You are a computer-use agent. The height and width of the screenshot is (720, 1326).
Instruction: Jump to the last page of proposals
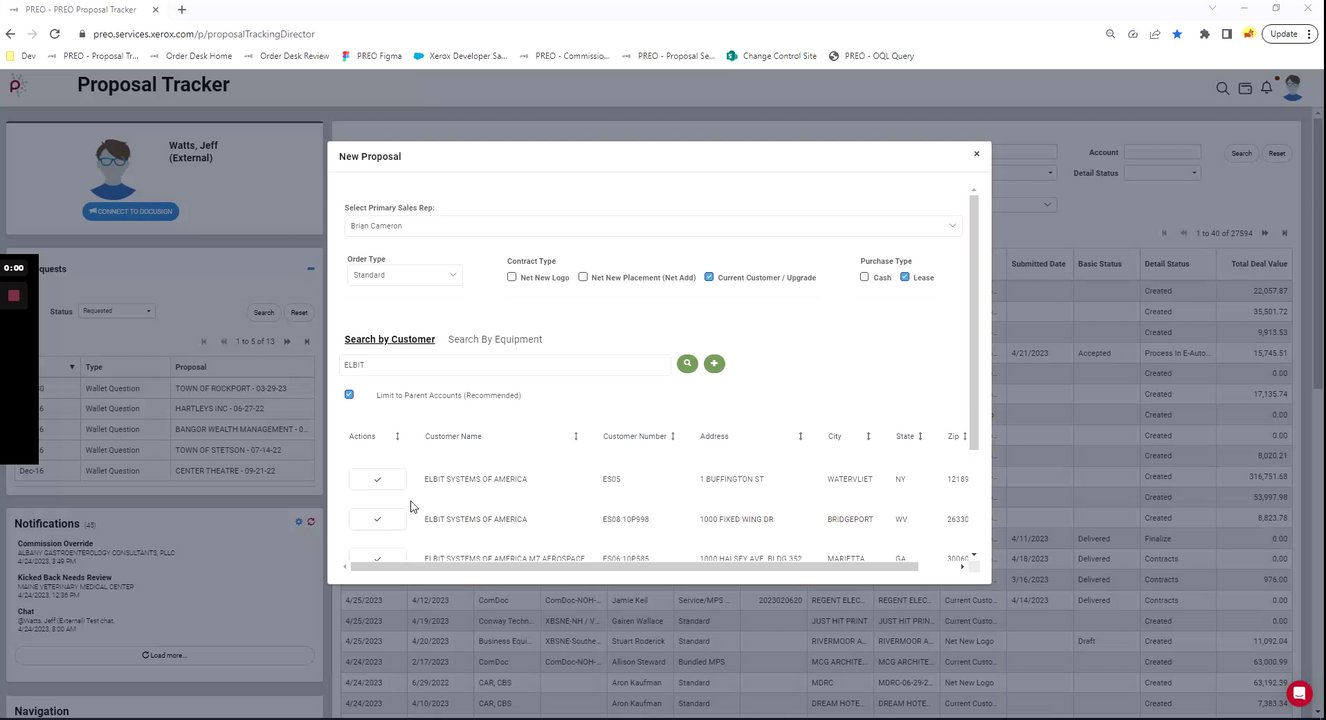[x=1285, y=233]
